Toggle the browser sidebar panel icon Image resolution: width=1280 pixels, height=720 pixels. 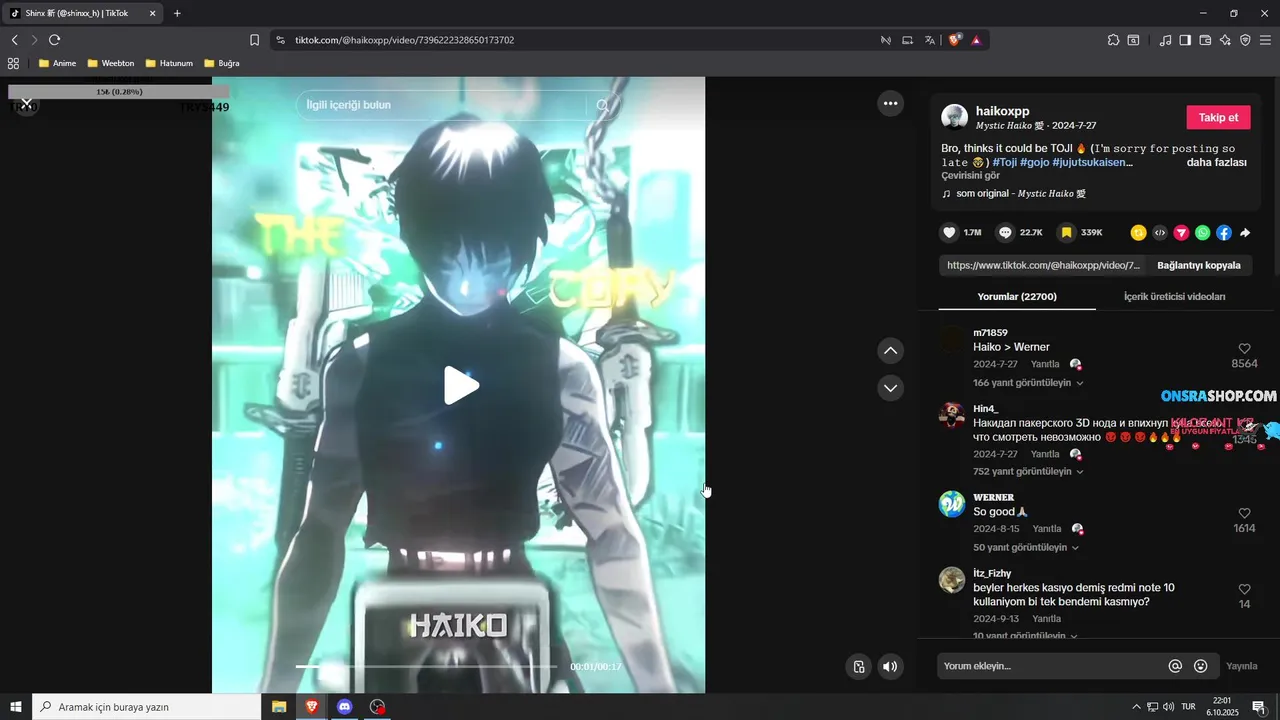(x=1185, y=40)
